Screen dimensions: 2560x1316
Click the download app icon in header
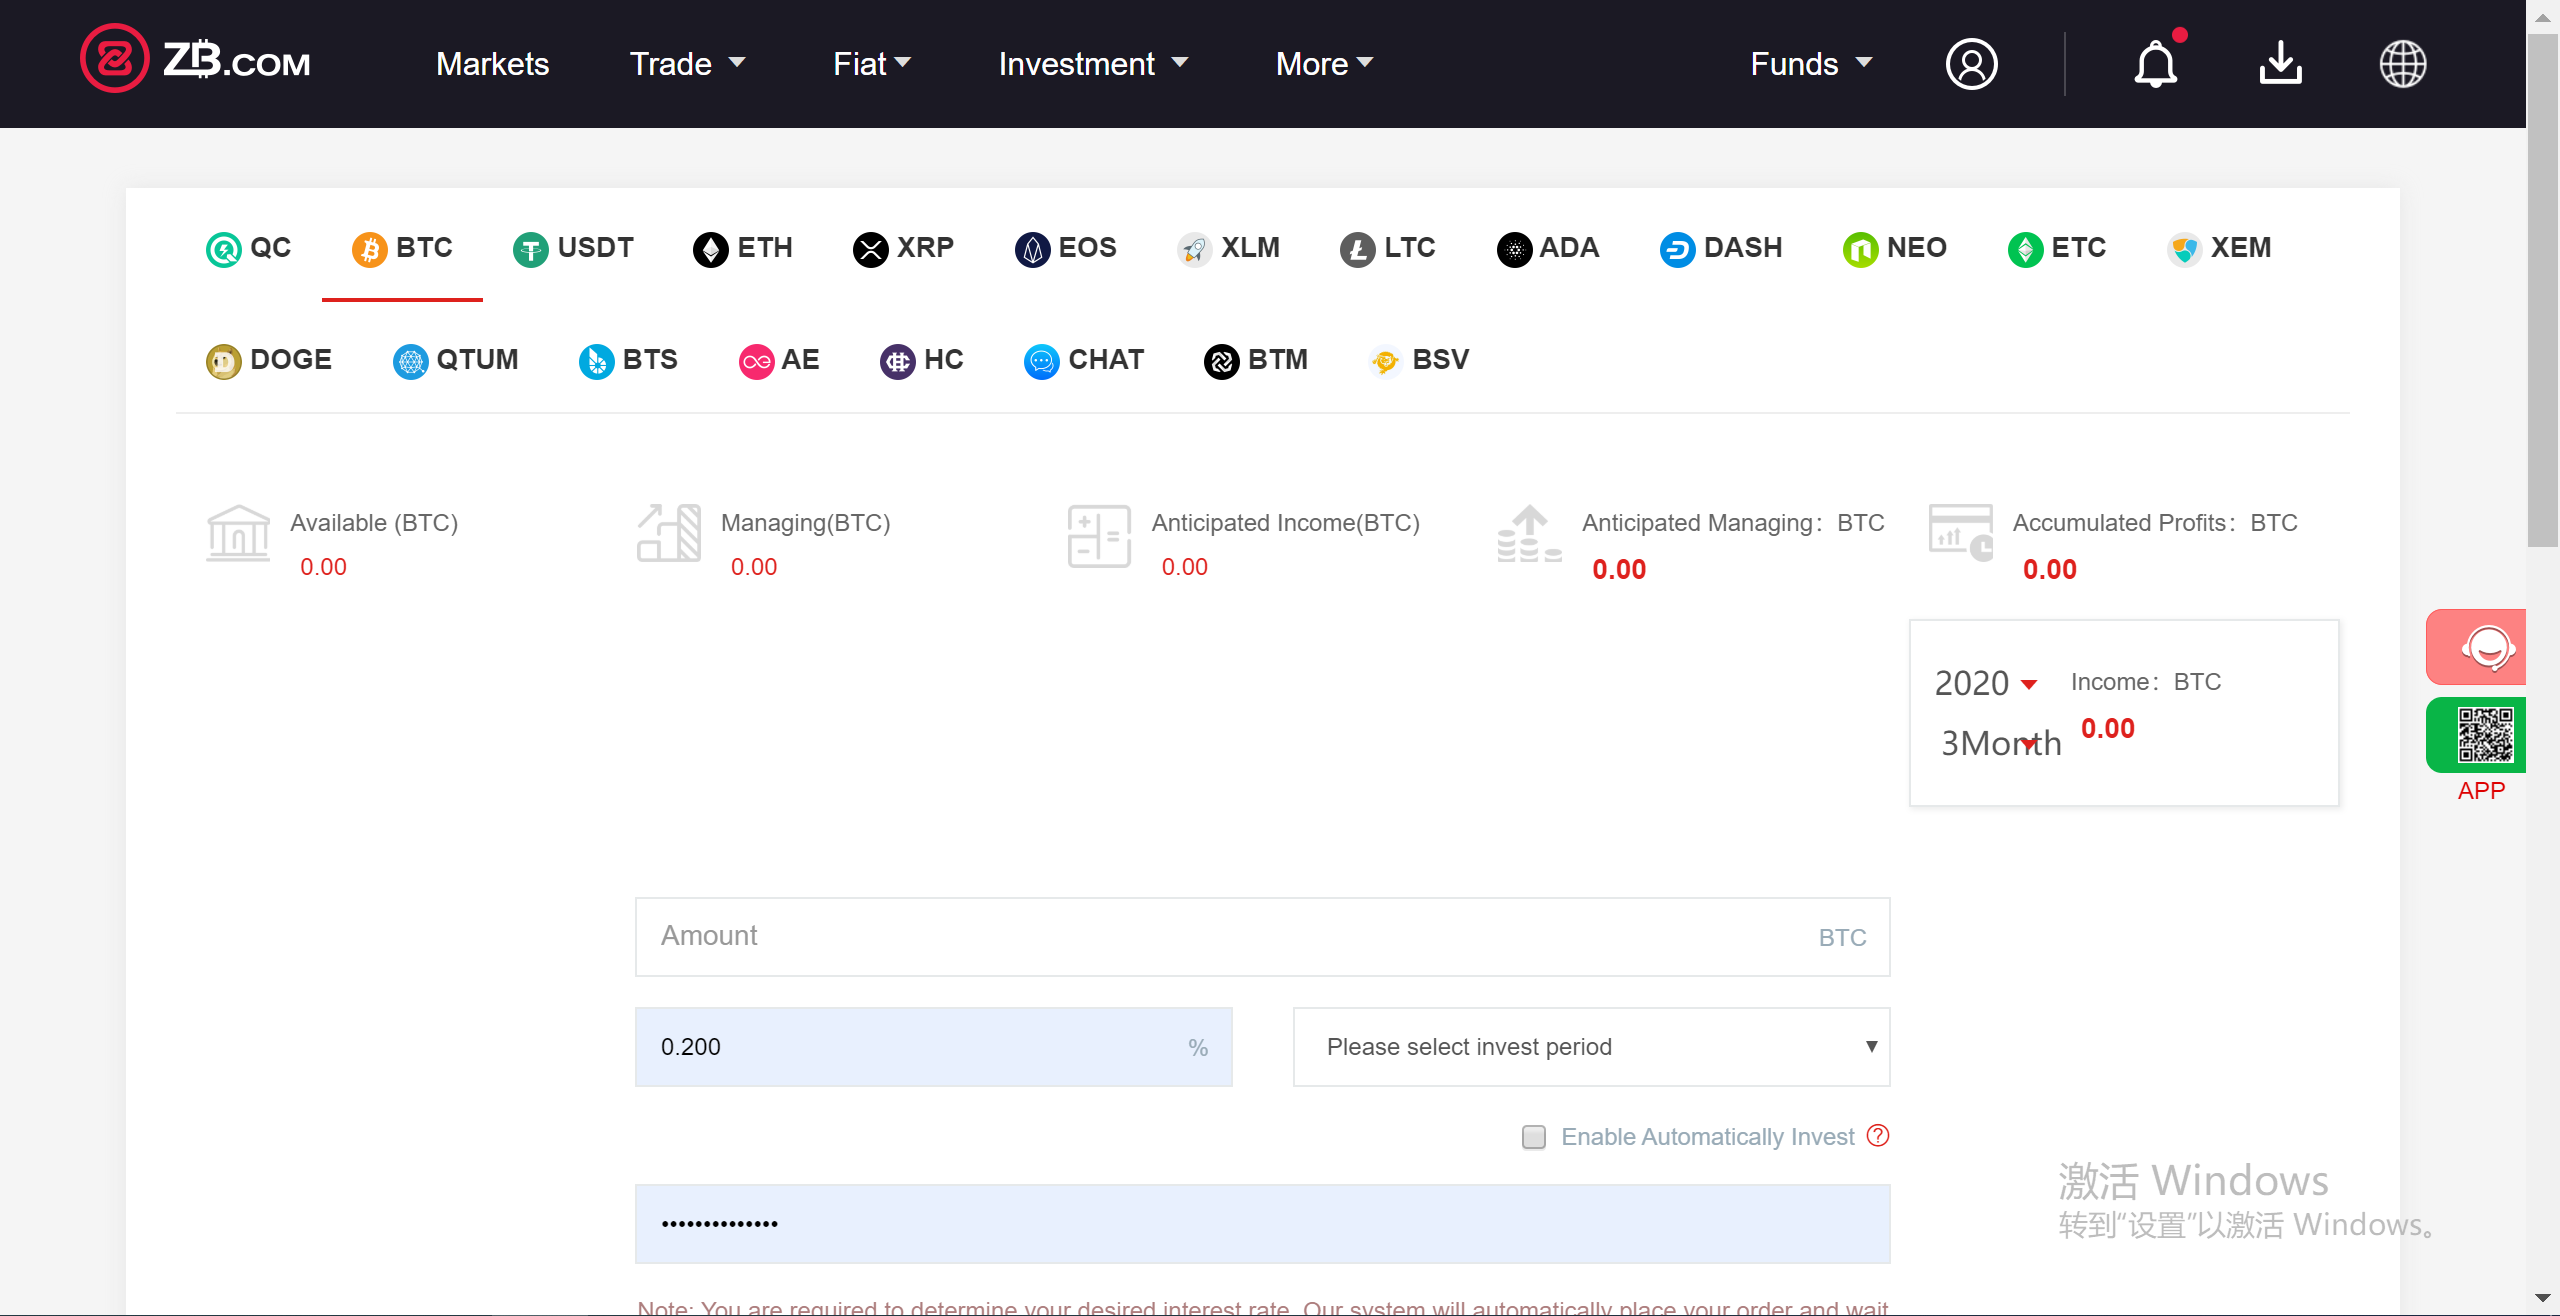click(2280, 64)
